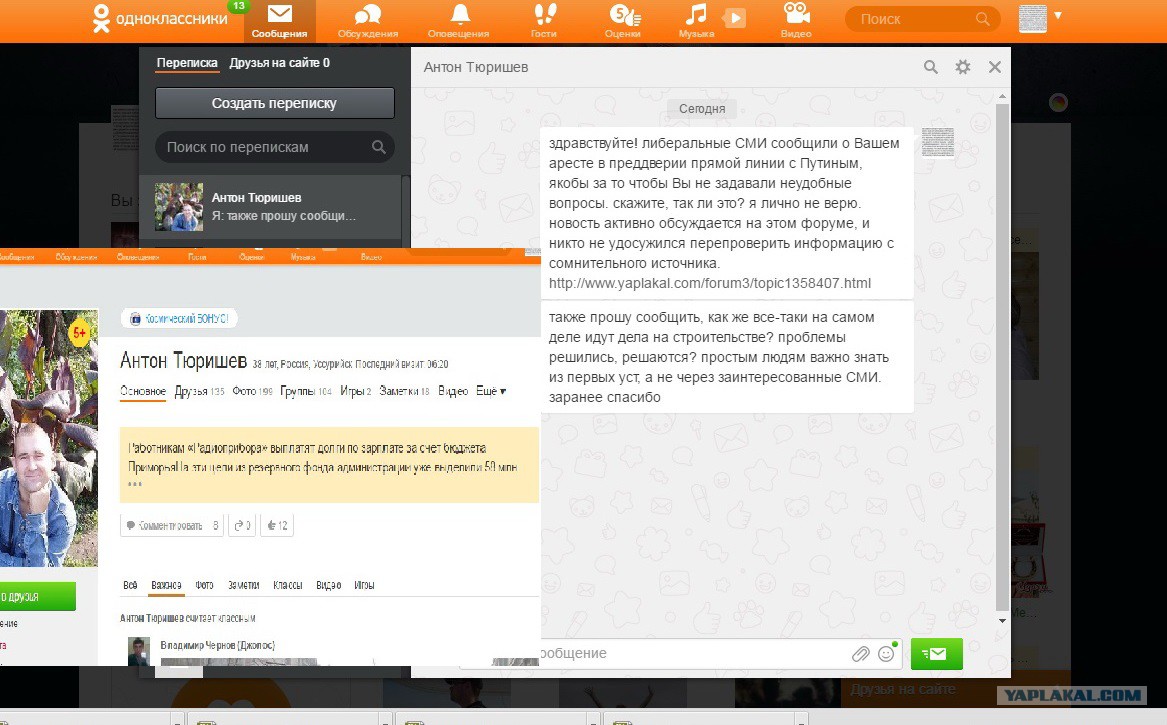
Task: Select the Игры feed filter
Action: tap(364, 585)
